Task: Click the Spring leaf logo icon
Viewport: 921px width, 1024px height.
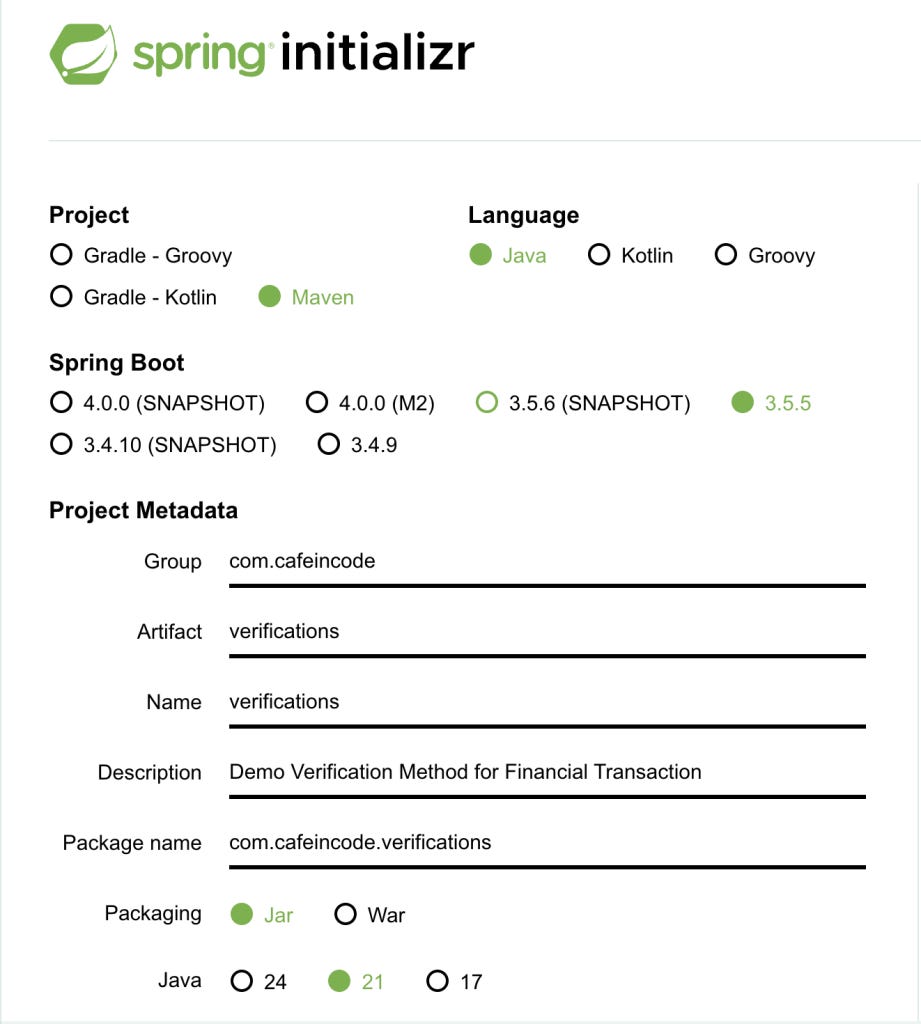Action: [84, 54]
